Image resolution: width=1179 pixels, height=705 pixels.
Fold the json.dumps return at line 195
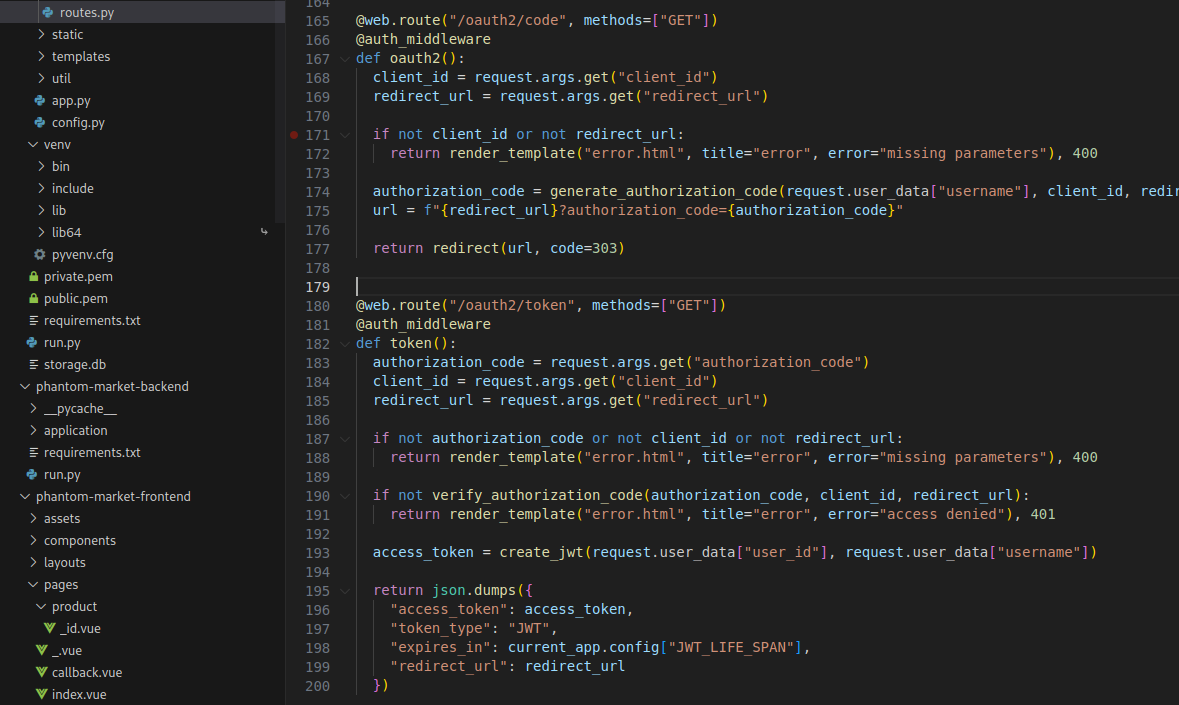pyautogui.click(x=344, y=592)
